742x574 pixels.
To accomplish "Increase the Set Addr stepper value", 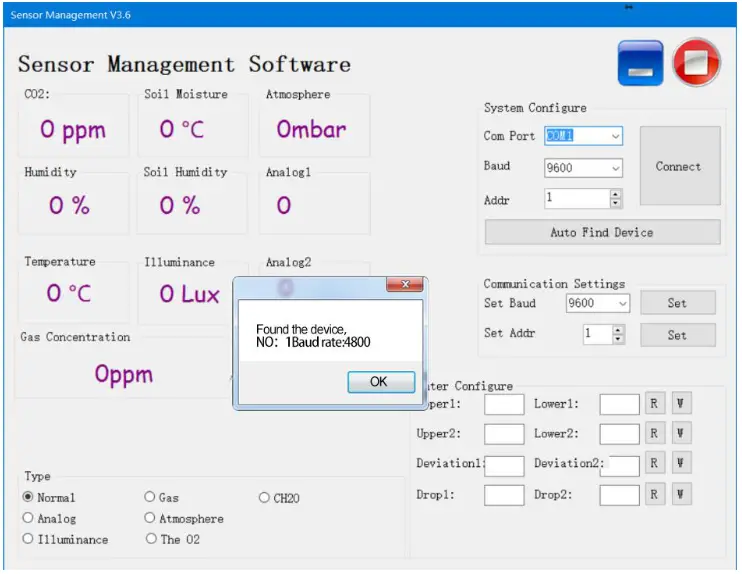I will [x=618, y=330].
